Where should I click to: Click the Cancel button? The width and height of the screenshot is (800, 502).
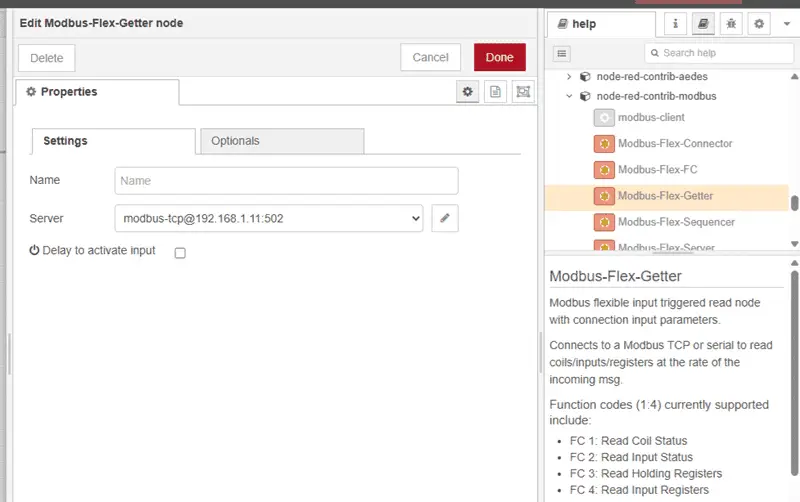tap(430, 57)
